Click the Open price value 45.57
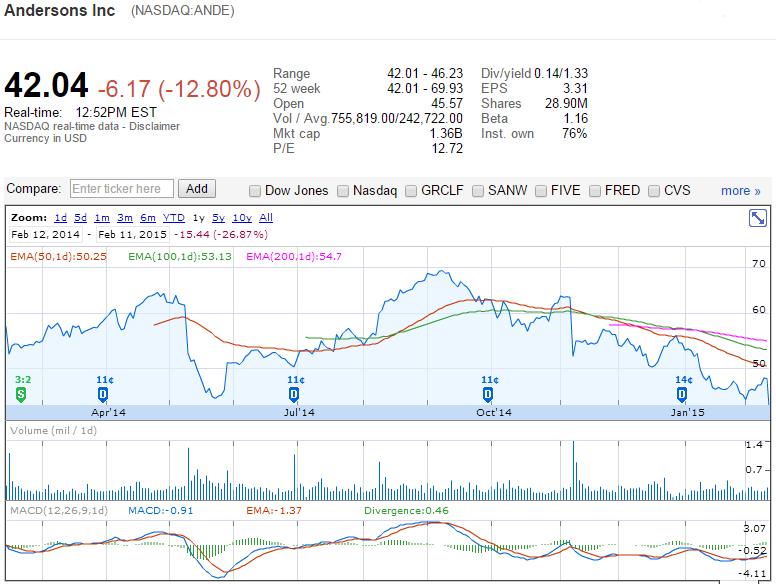This screenshot has width=776, height=584. [447, 103]
